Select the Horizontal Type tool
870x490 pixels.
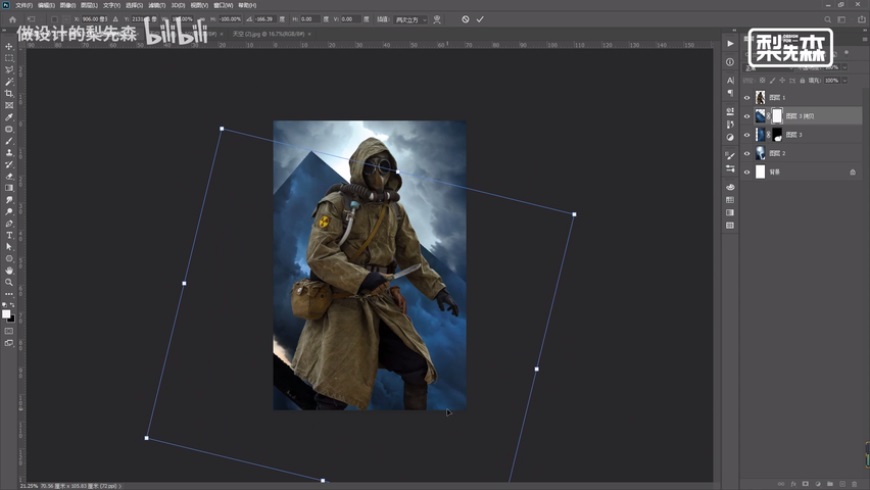tap(9, 235)
